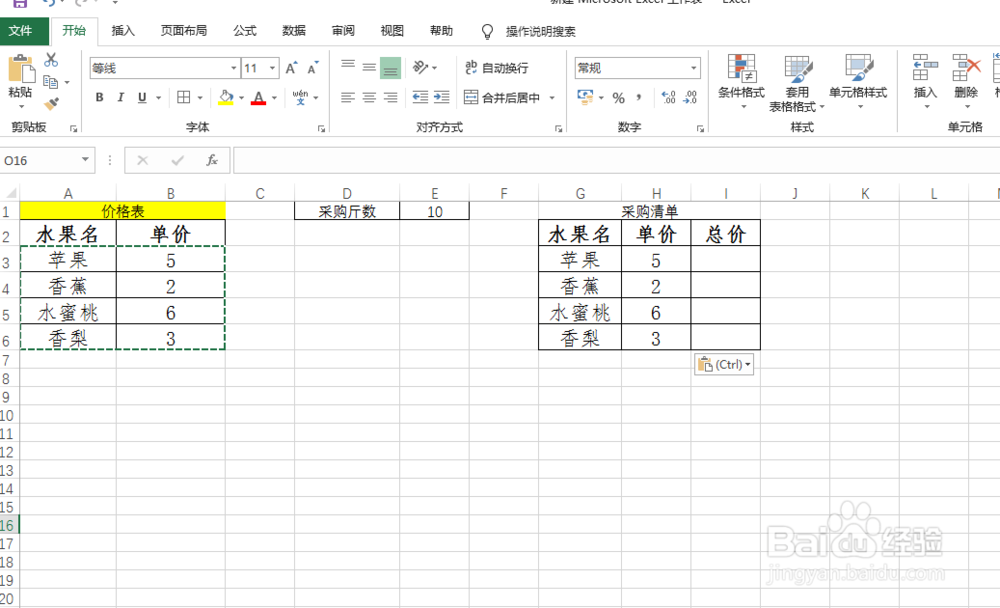
Task: Open the Paste Options (Ctrl) dropdown
Action: point(724,364)
